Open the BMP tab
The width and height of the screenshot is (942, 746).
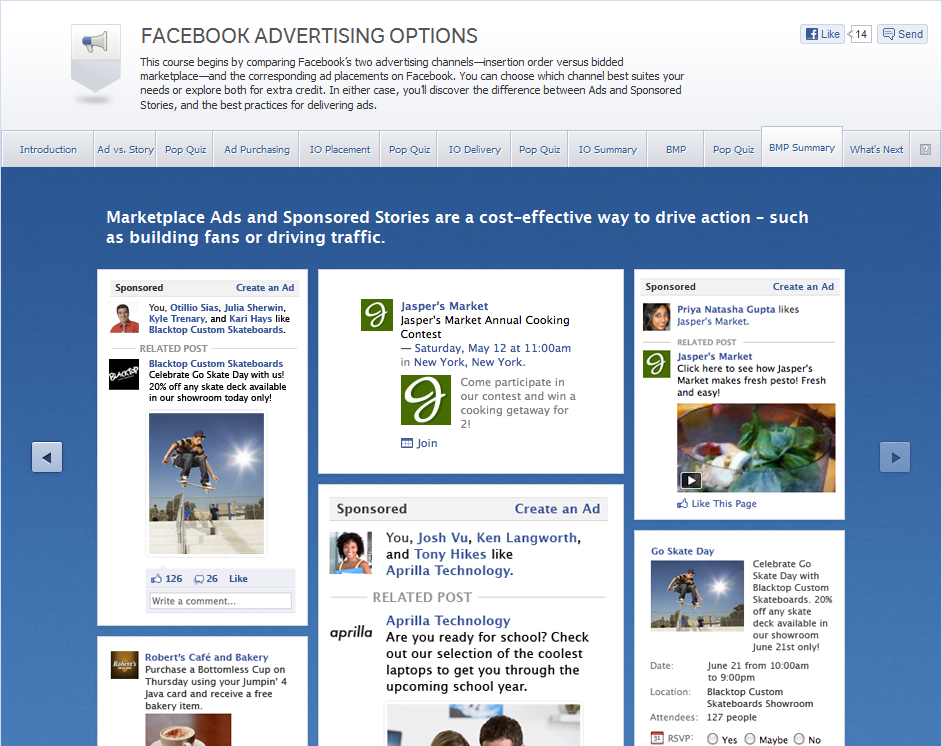pos(676,149)
